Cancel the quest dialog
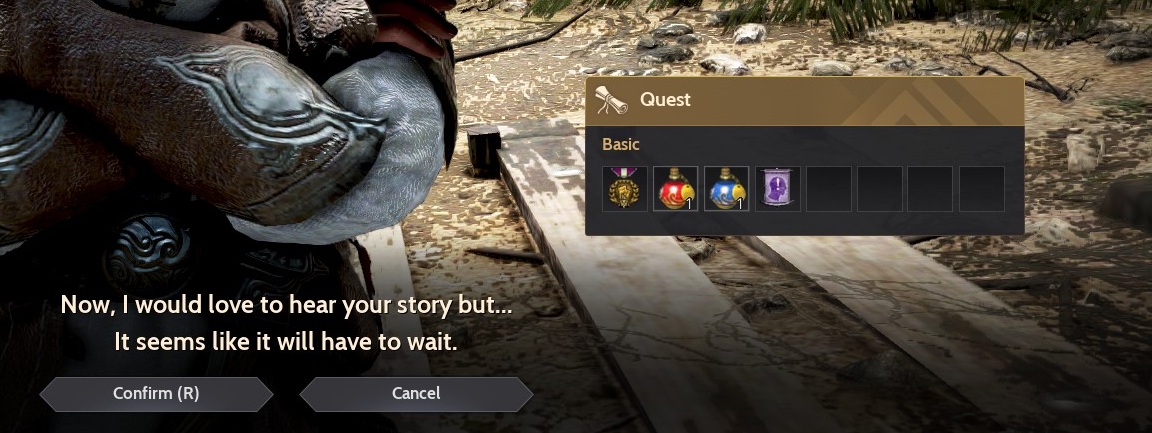The height and width of the screenshot is (433, 1152). [x=416, y=394]
